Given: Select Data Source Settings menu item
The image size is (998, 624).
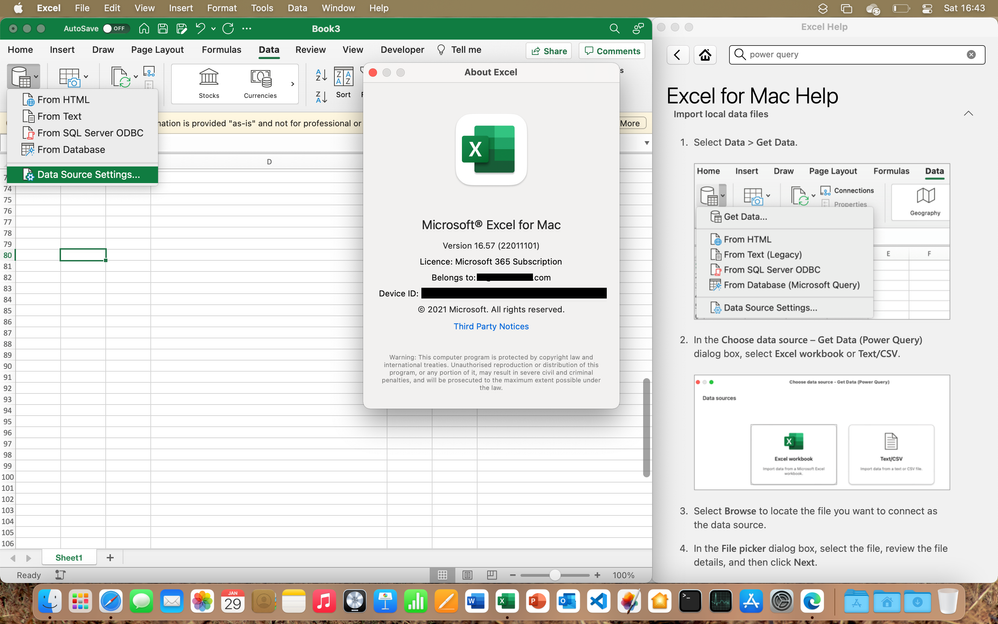Looking at the screenshot, I should [x=88, y=174].
